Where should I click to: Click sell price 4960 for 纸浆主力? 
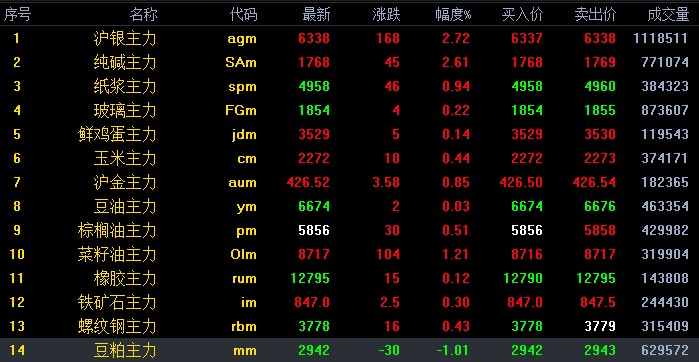click(x=600, y=86)
